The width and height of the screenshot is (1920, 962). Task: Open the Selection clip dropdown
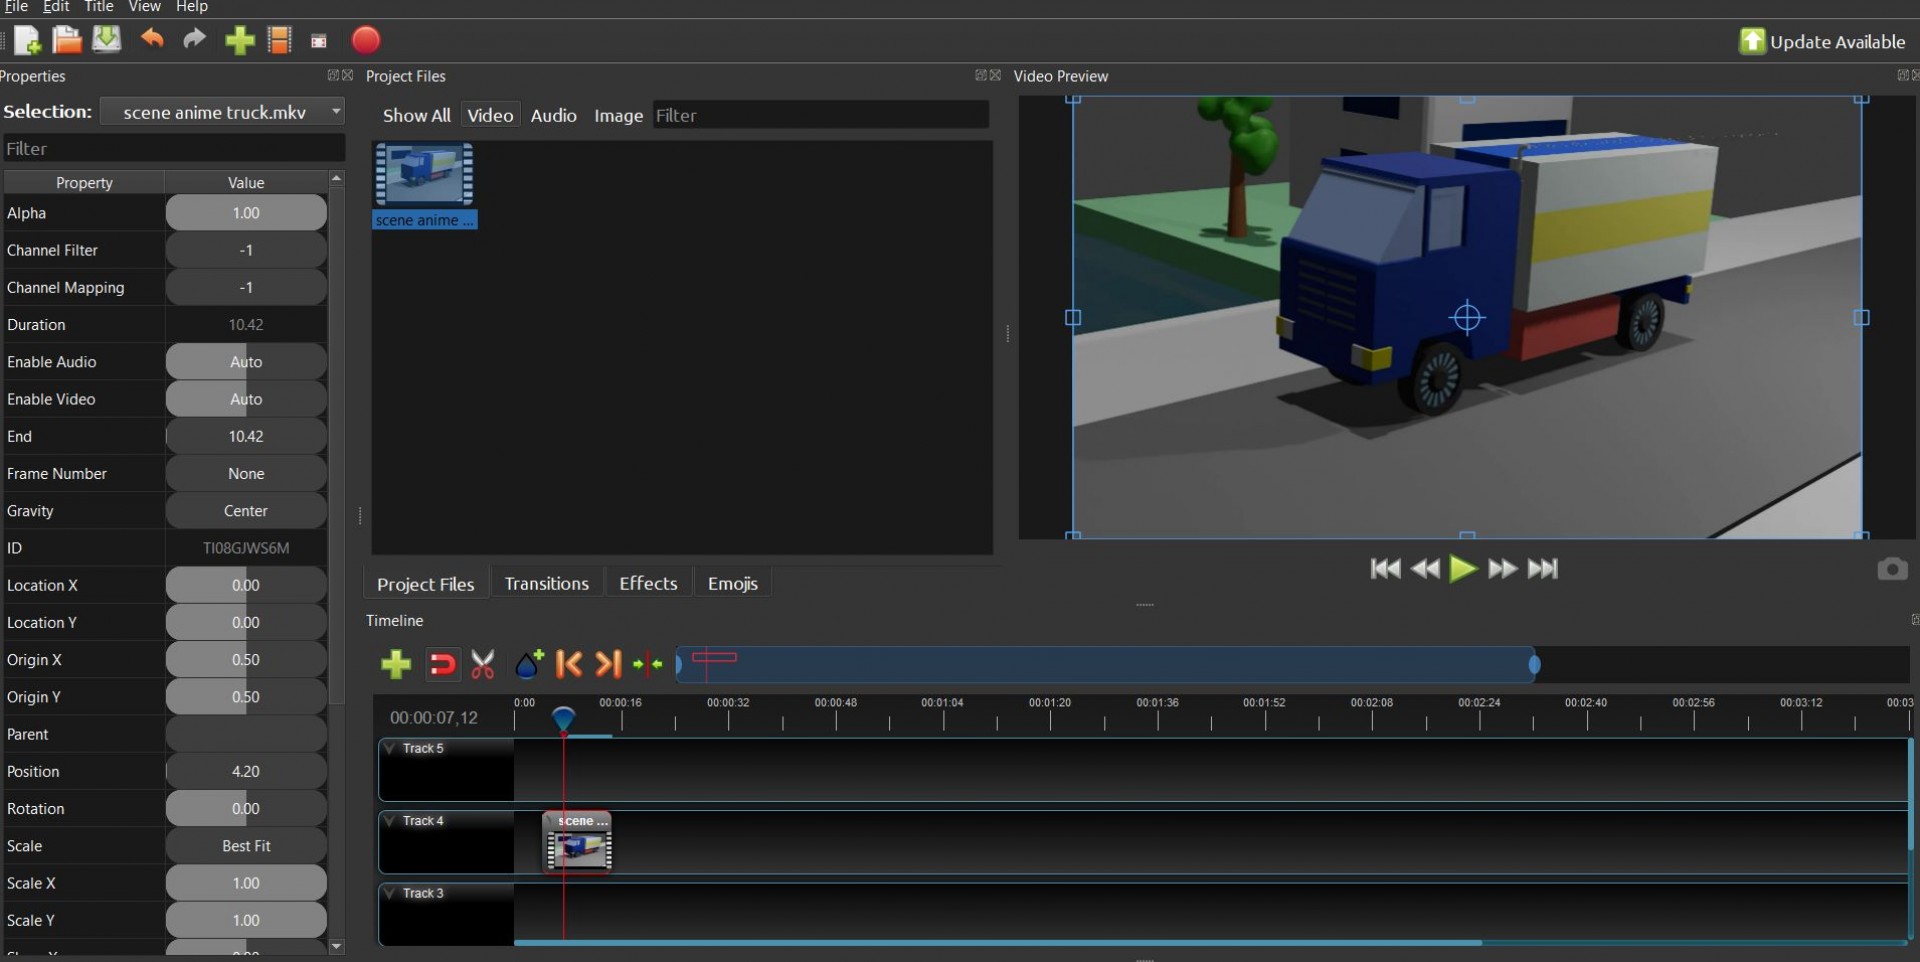[223, 112]
